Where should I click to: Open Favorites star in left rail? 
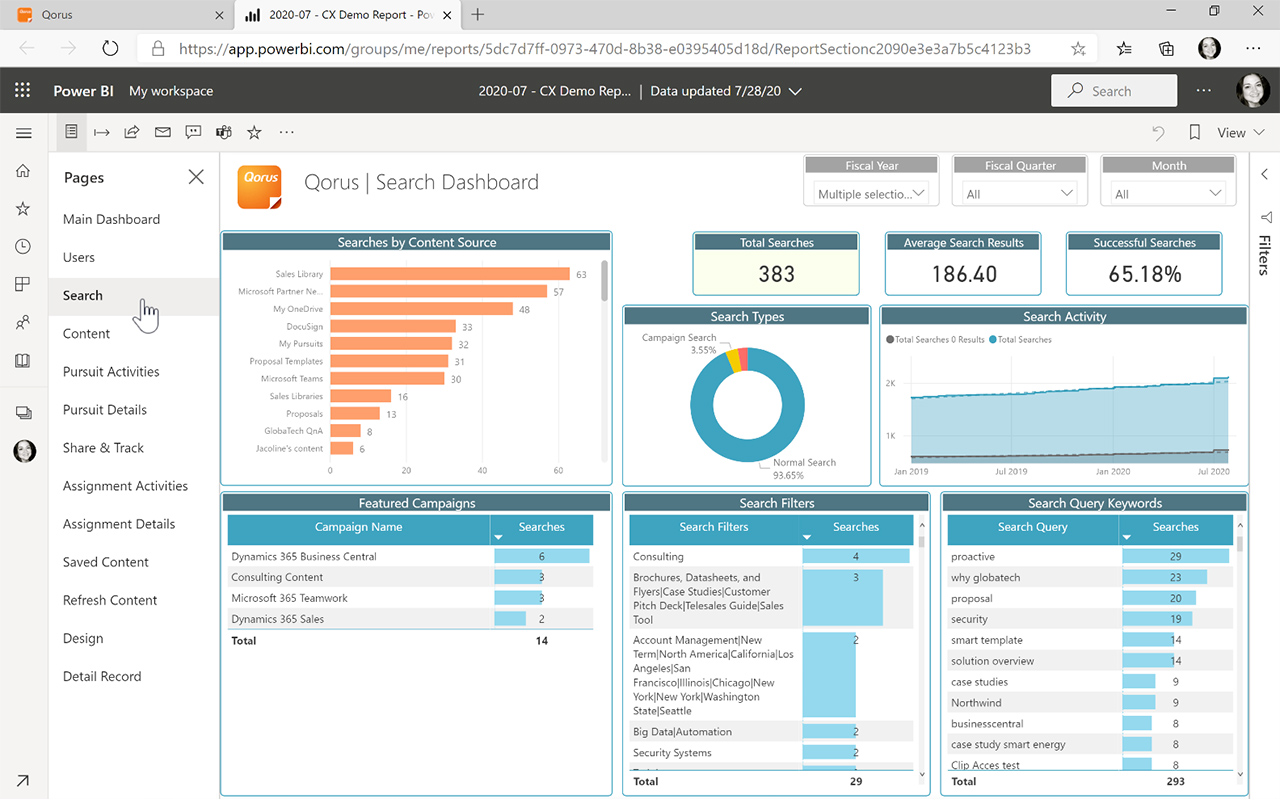pos(23,209)
